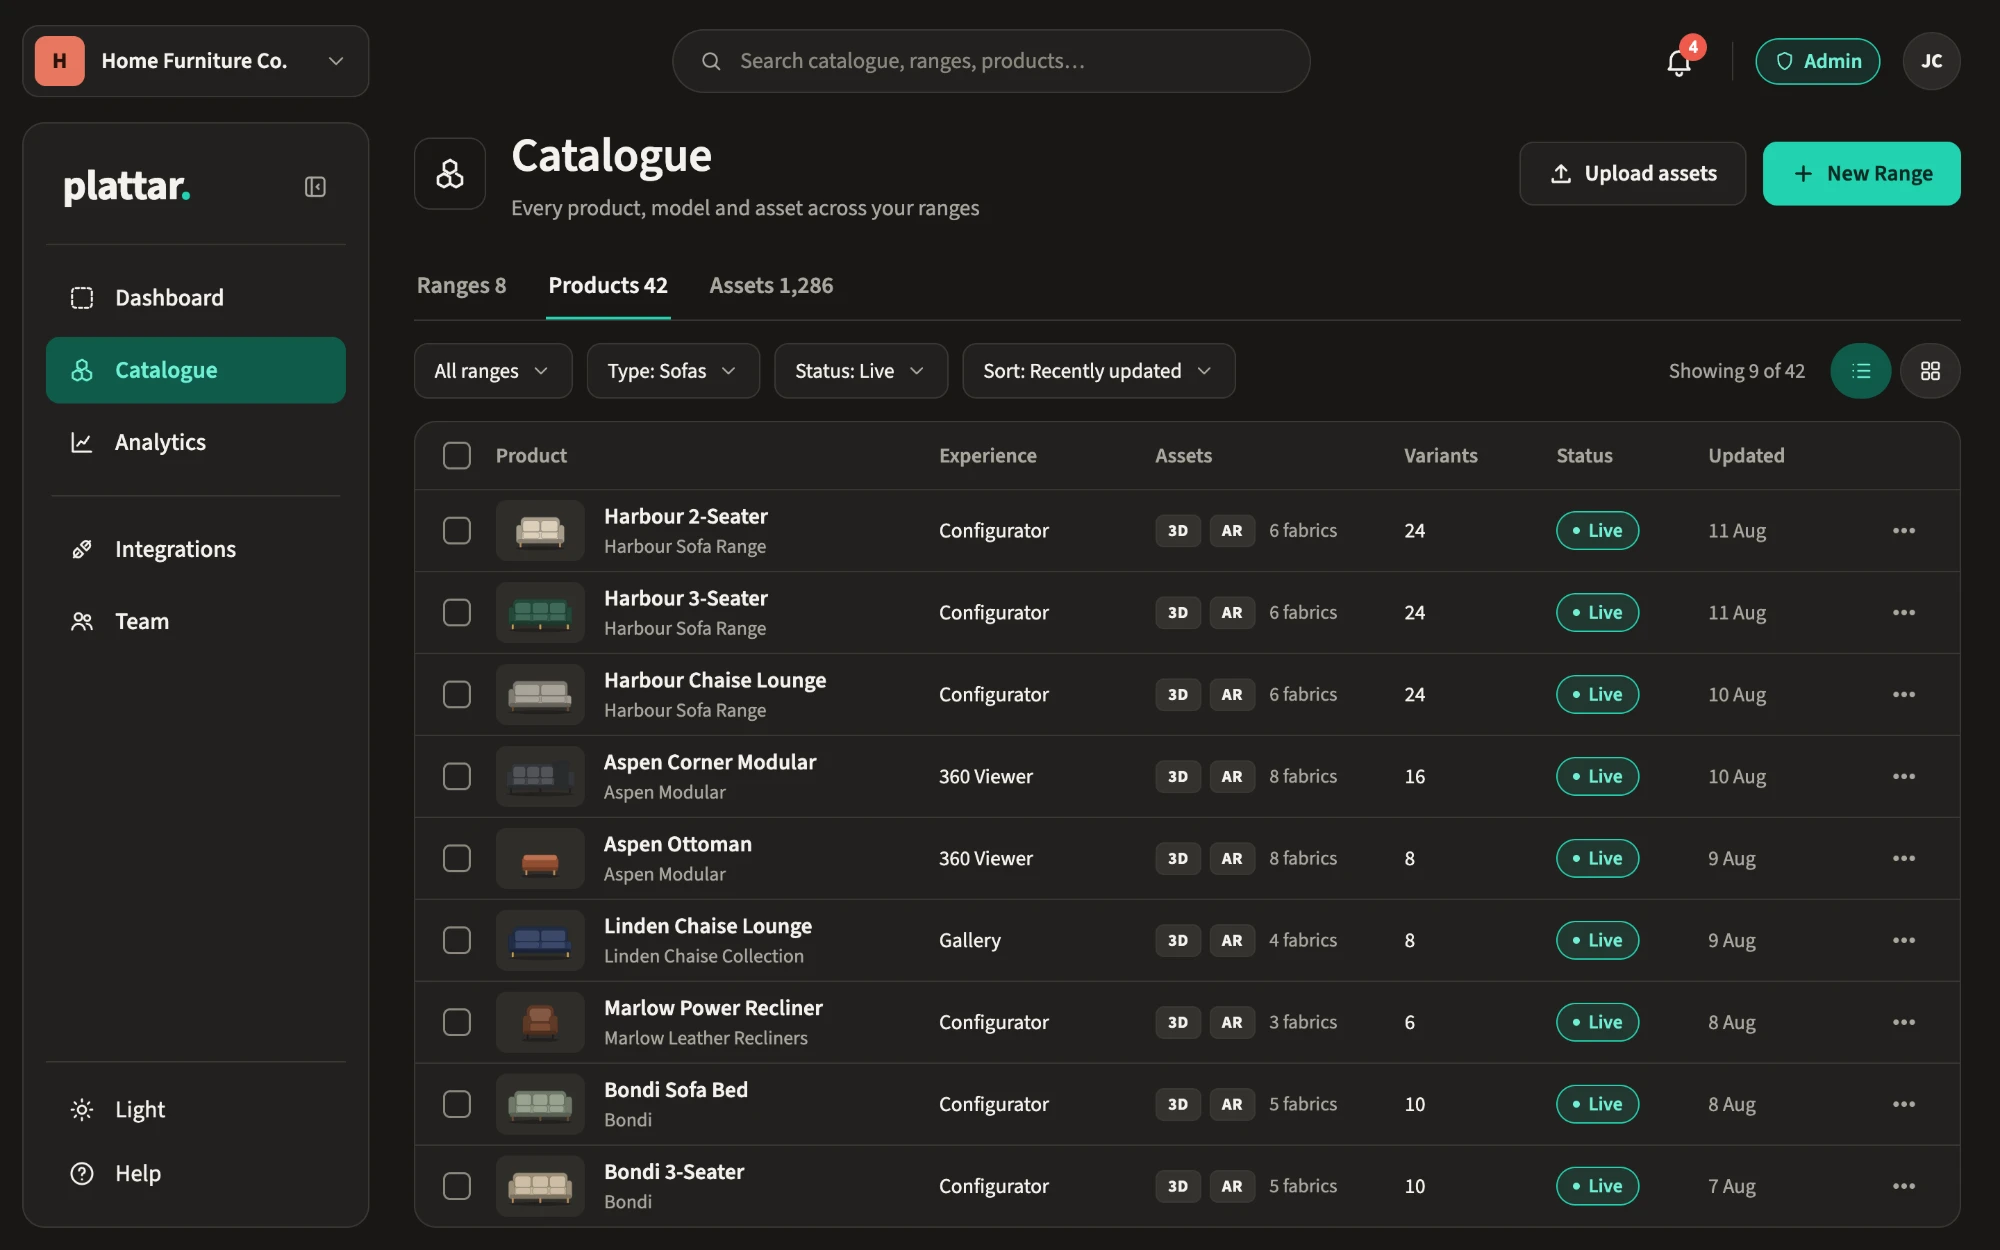Click Upload assets button
Screen dimensions: 2000x1250
point(1633,174)
